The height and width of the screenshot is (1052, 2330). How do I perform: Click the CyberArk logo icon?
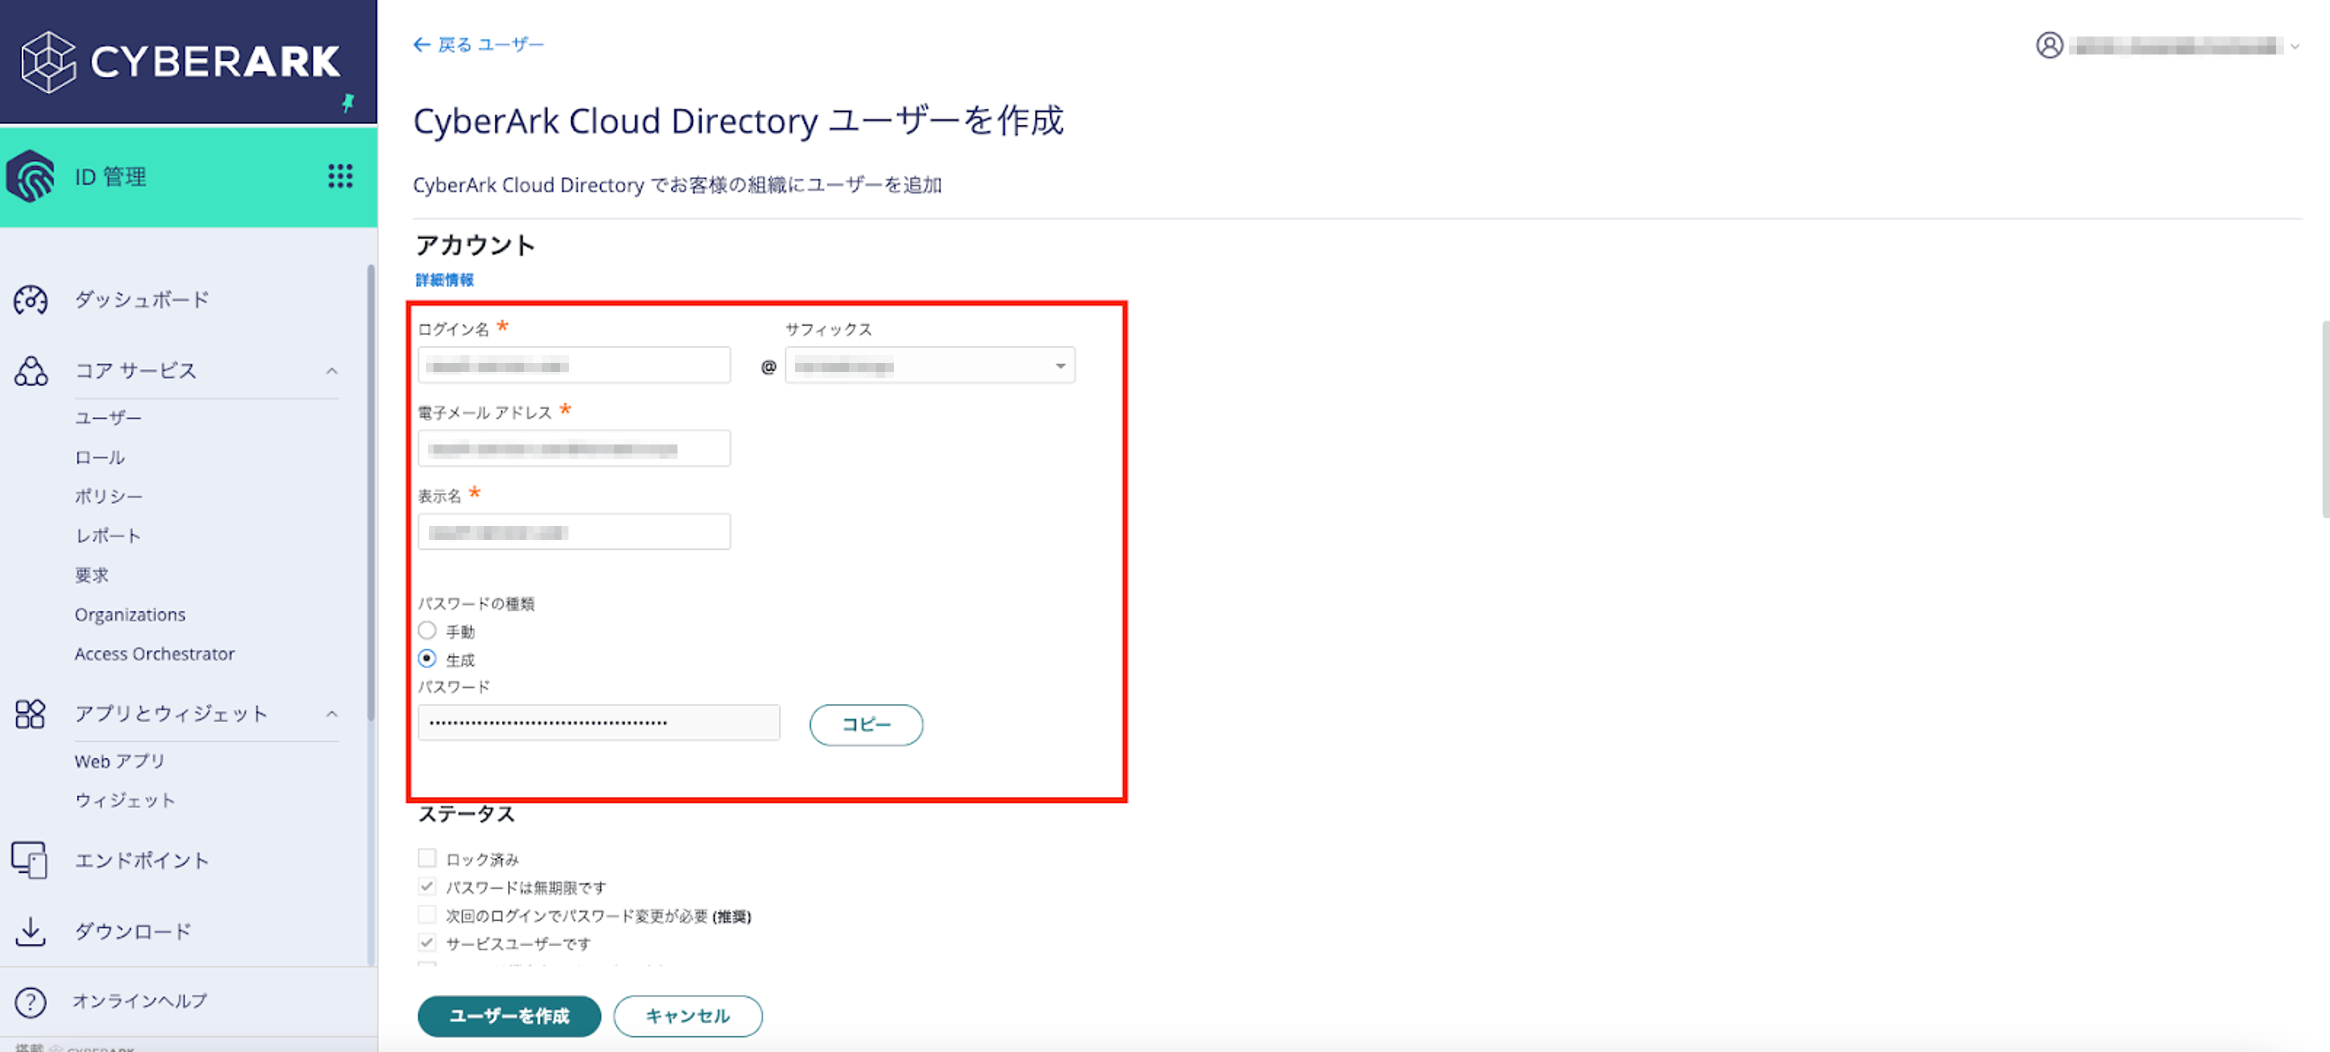48,62
